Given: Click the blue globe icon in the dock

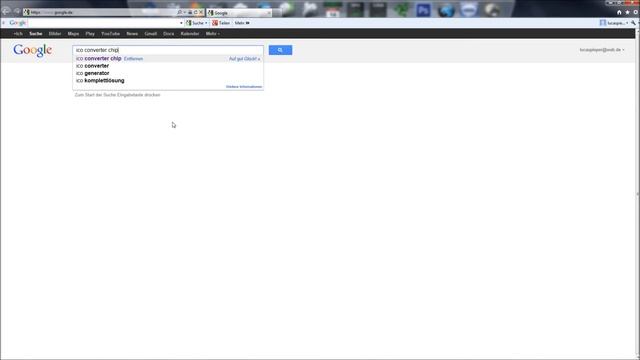Looking at the screenshot, I should [x=446, y=10].
